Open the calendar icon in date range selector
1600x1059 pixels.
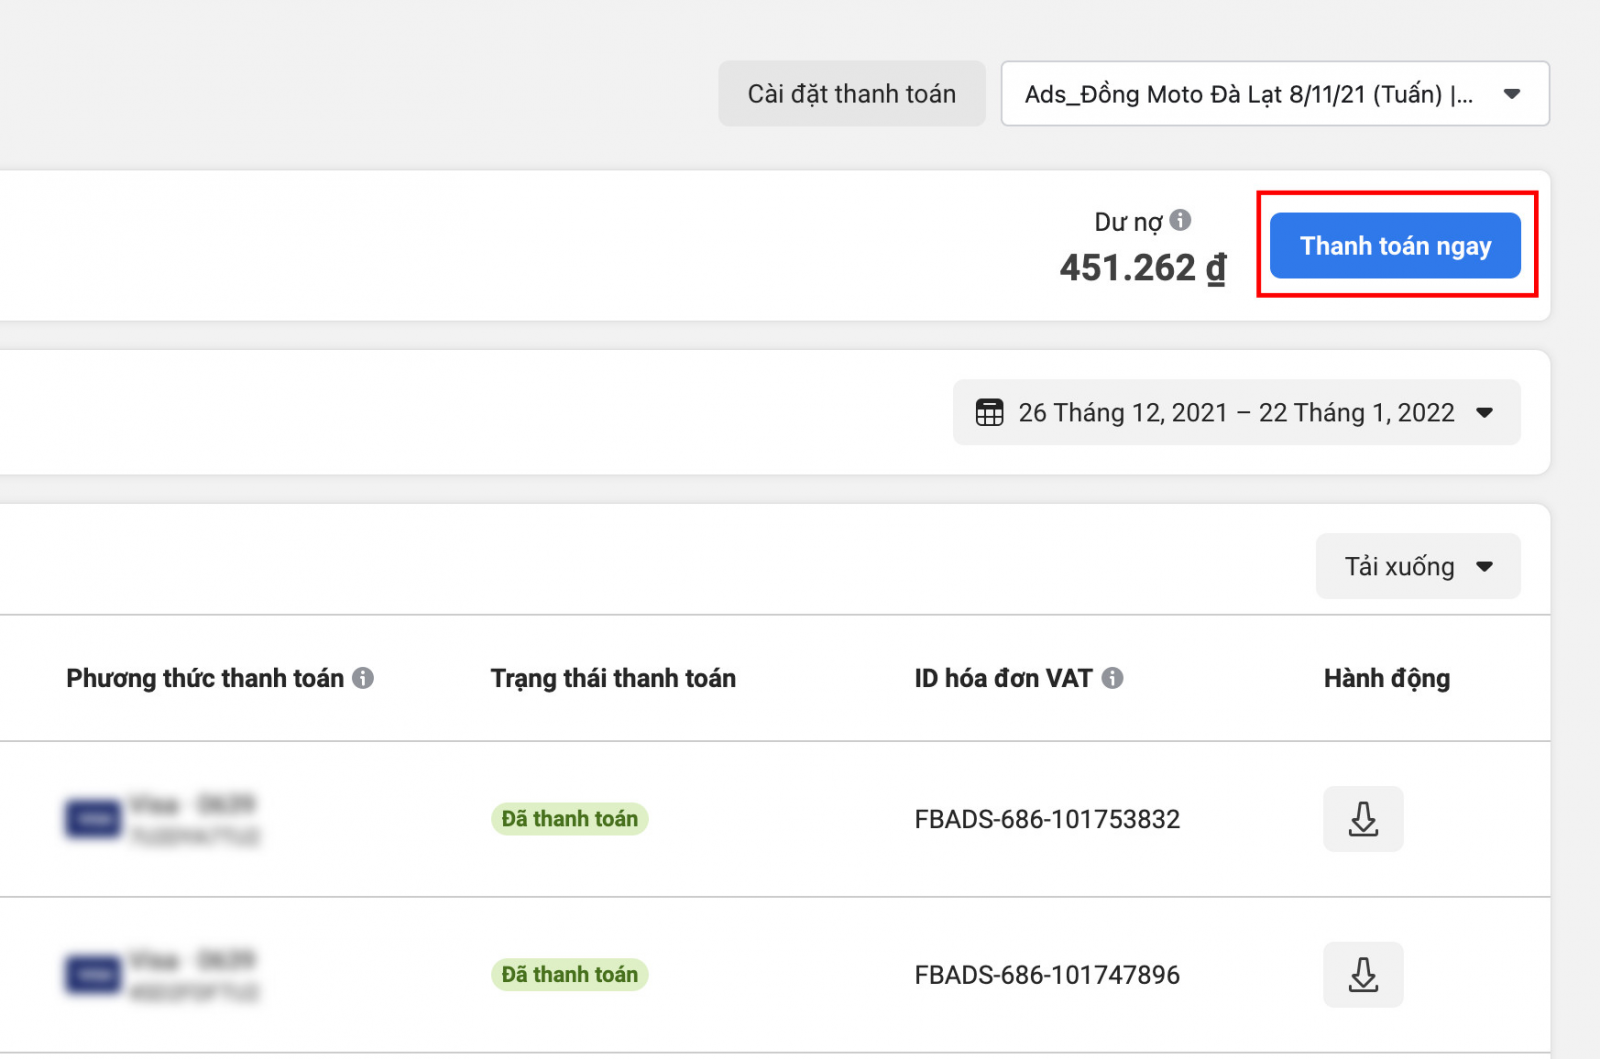989,412
